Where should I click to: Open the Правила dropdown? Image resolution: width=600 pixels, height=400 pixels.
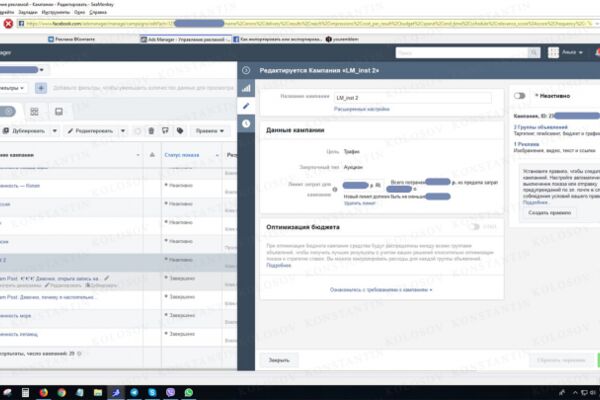coord(210,131)
